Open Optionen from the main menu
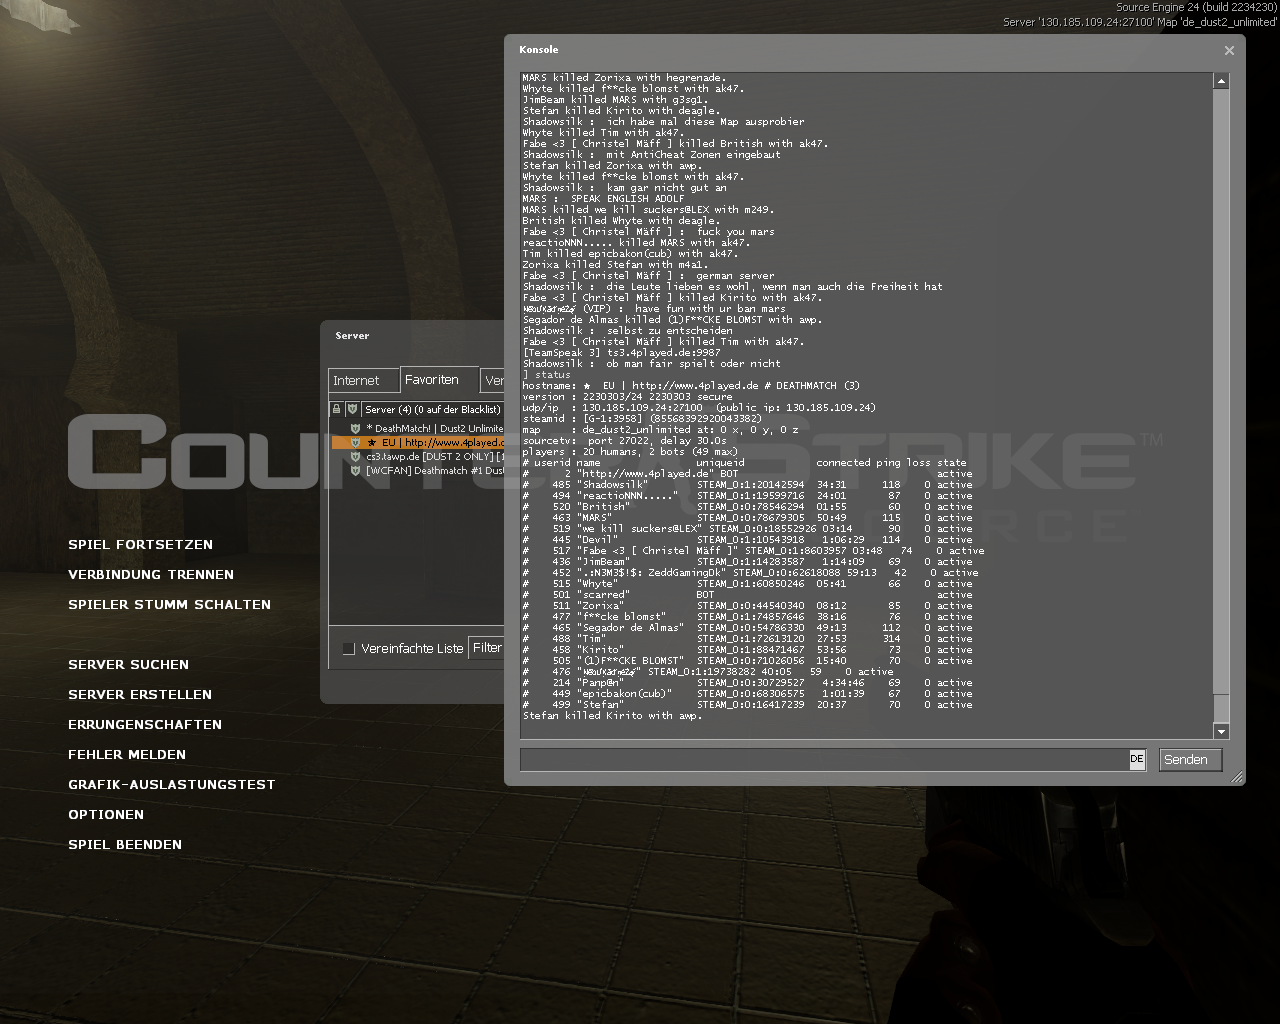Image resolution: width=1280 pixels, height=1024 pixels. 106,815
